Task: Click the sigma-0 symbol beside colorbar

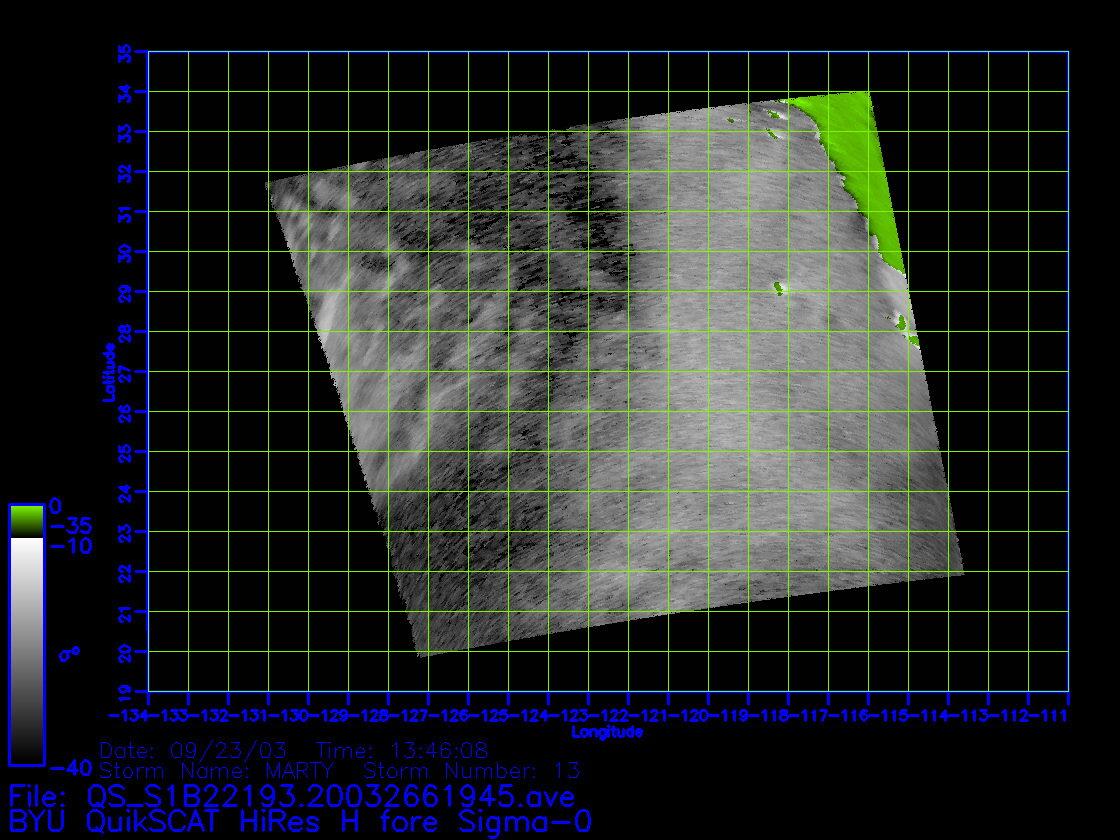Action: pyautogui.click(x=69, y=654)
